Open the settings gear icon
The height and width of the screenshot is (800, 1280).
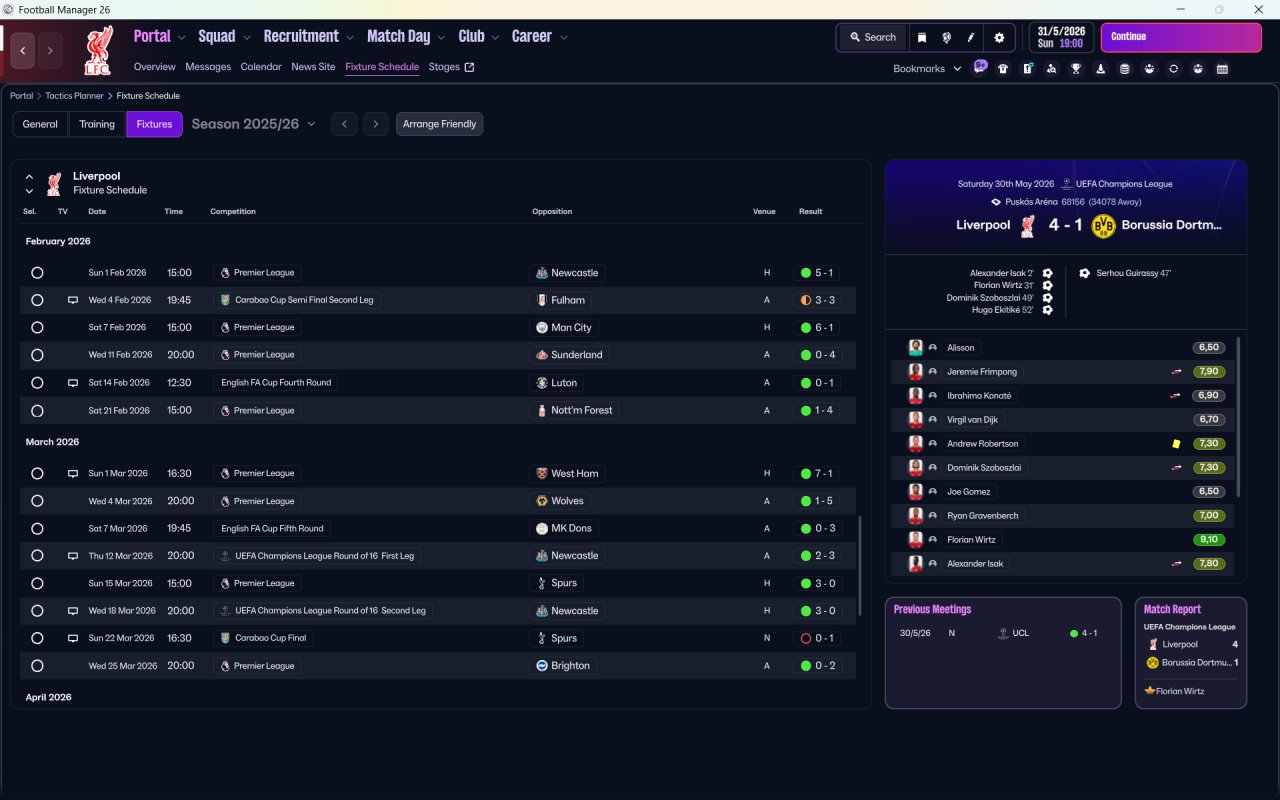click(x=998, y=37)
